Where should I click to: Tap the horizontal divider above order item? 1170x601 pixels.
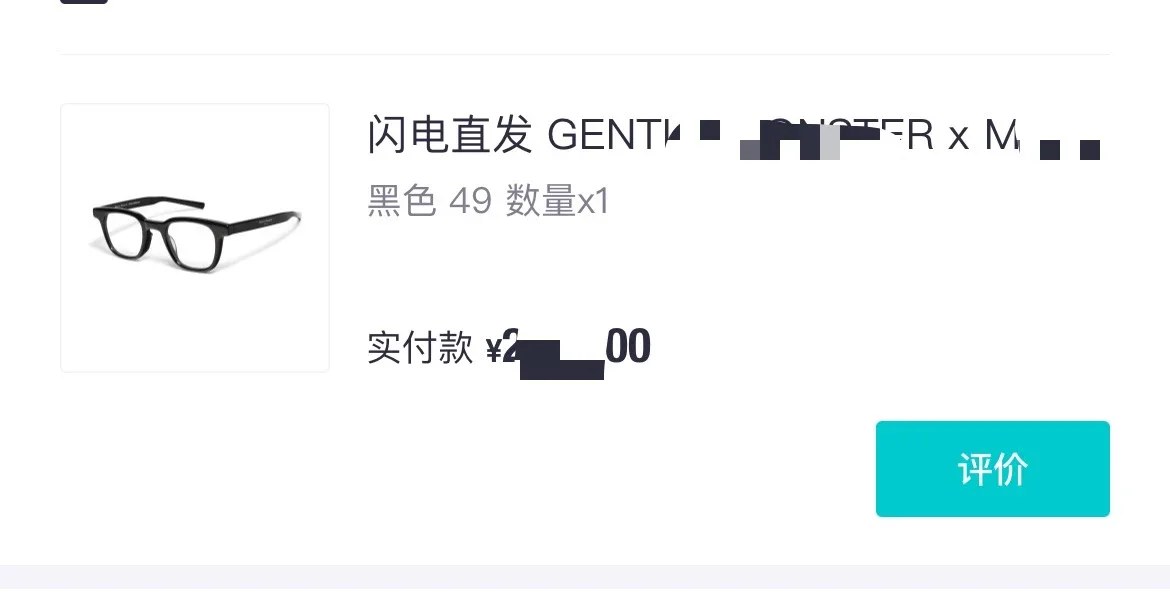(585, 54)
